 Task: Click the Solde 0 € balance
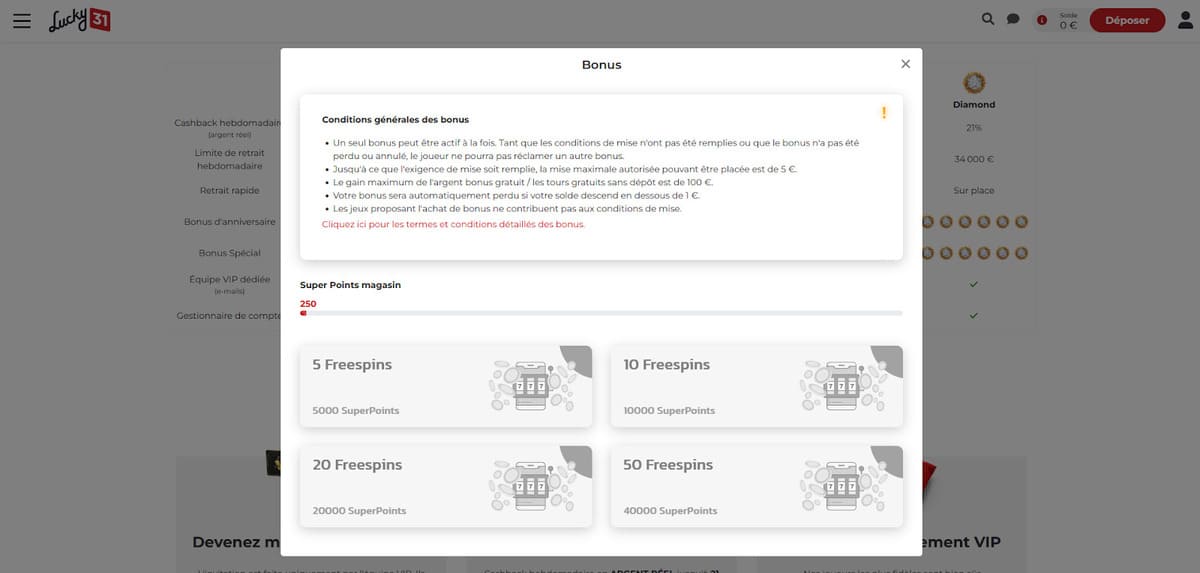(1068, 22)
